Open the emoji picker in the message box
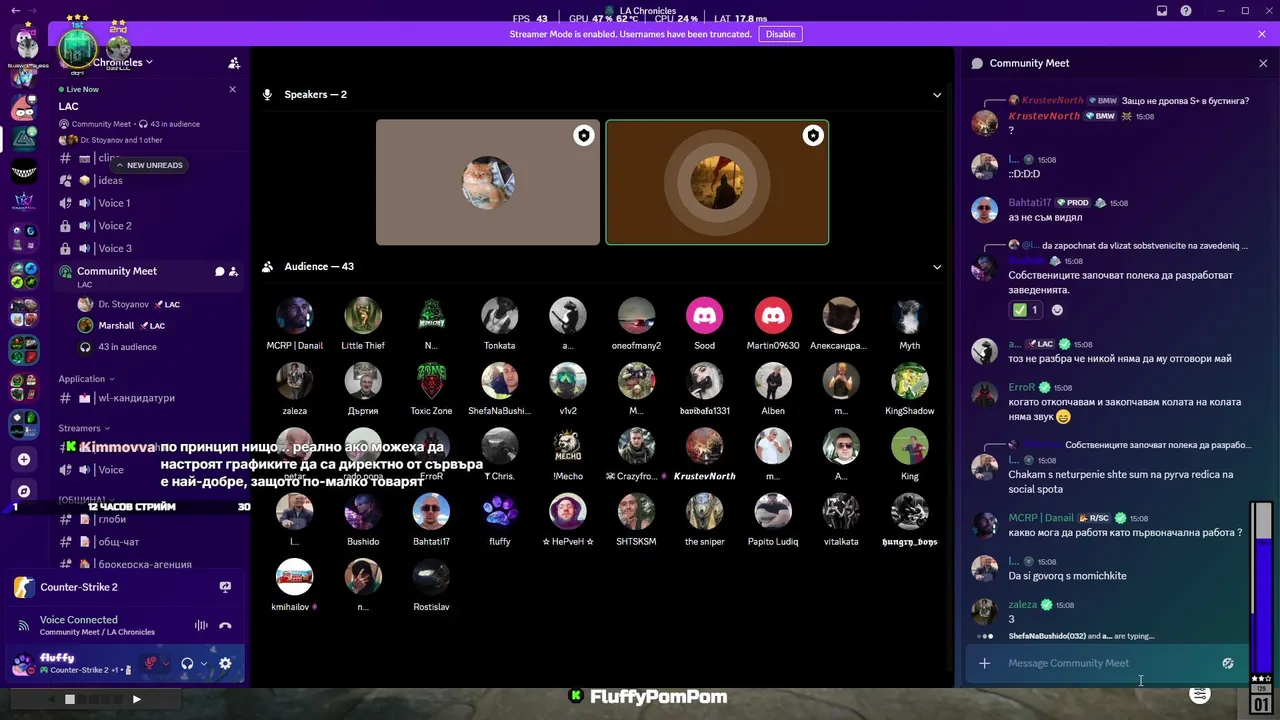1280x720 pixels. click(x=1228, y=663)
